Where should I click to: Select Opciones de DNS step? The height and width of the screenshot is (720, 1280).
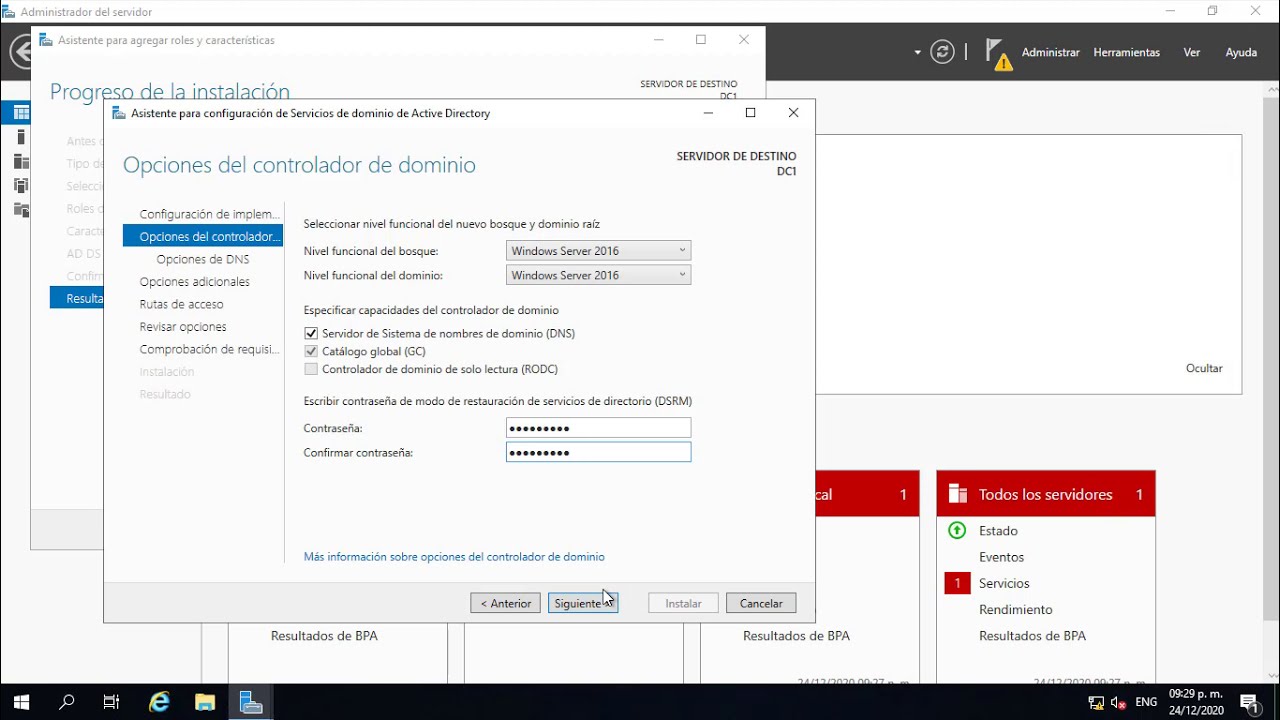click(x=203, y=259)
